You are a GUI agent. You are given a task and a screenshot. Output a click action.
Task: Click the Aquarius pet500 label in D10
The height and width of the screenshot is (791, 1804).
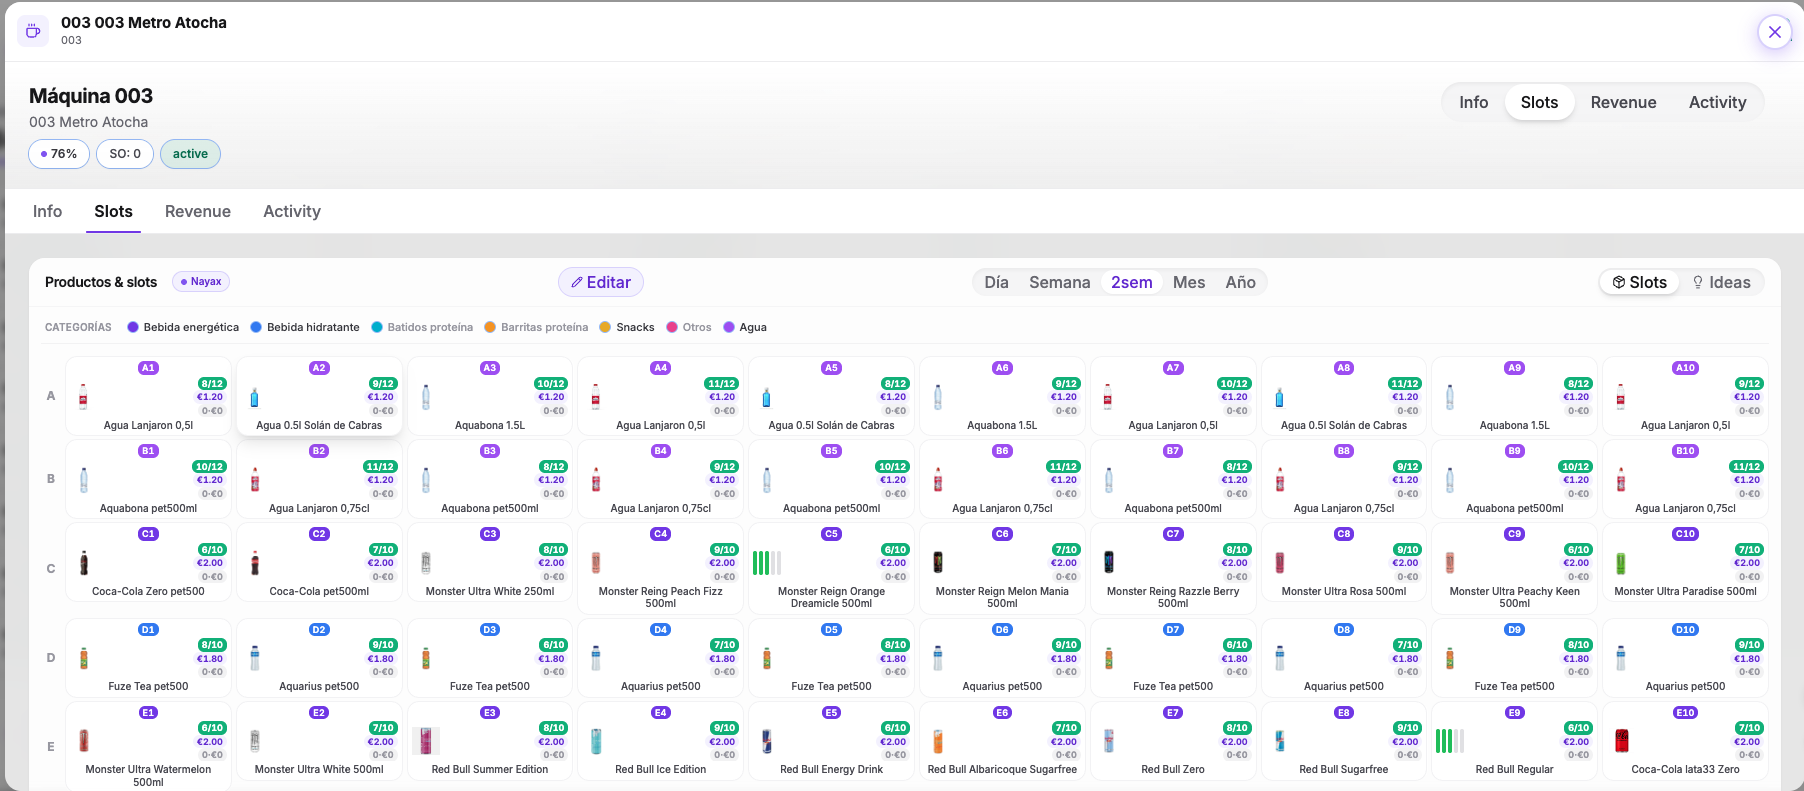coord(1685,687)
